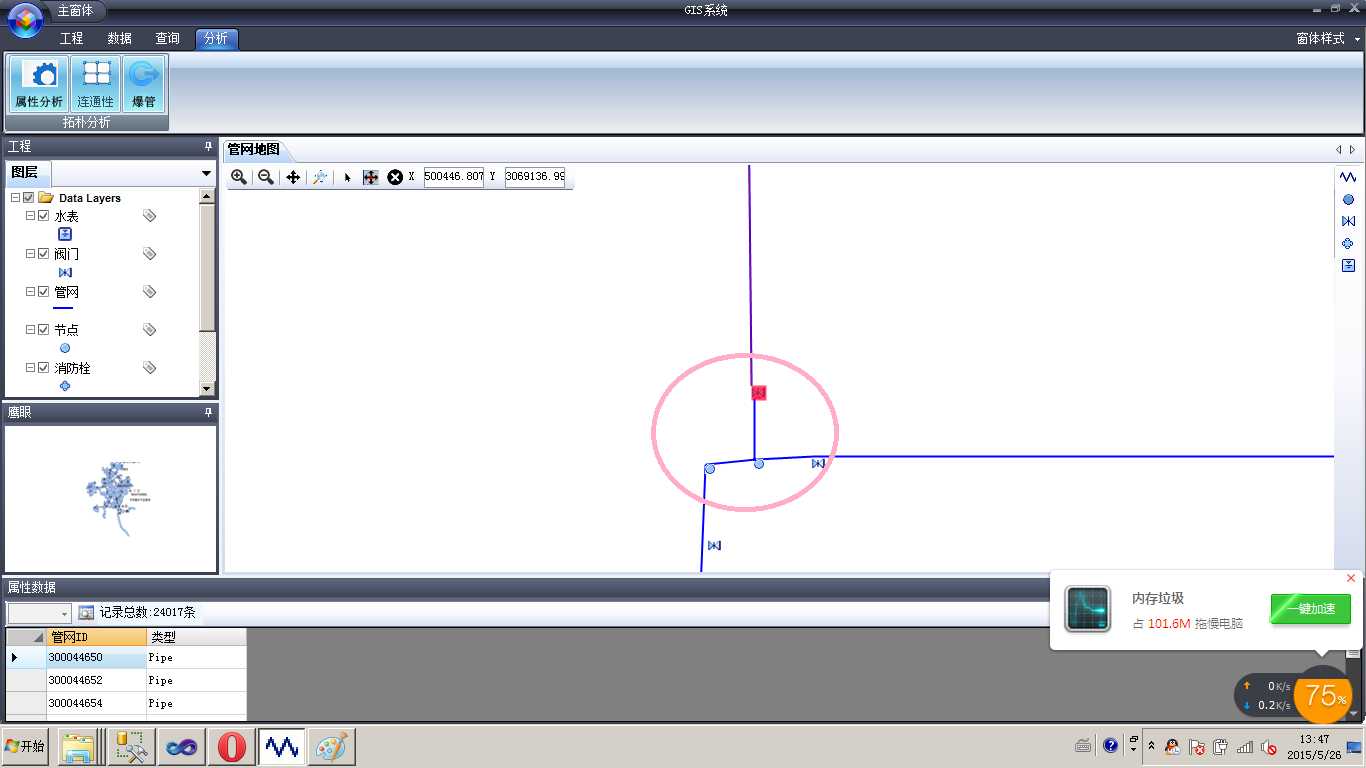Click the black circle X clear icon
The width and height of the screenshot is (1366, 768).
coord(395,177)
